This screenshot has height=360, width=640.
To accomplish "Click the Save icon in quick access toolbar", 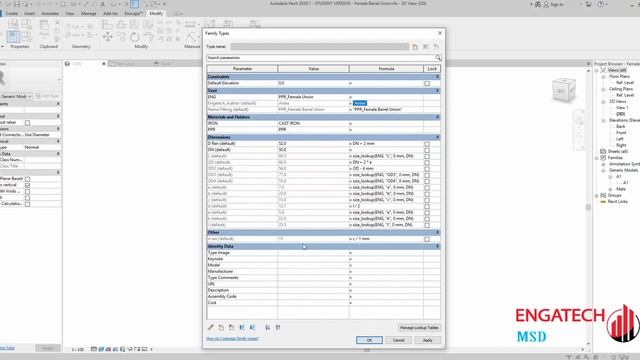I will pyautogui.click(x=17, y=4).
